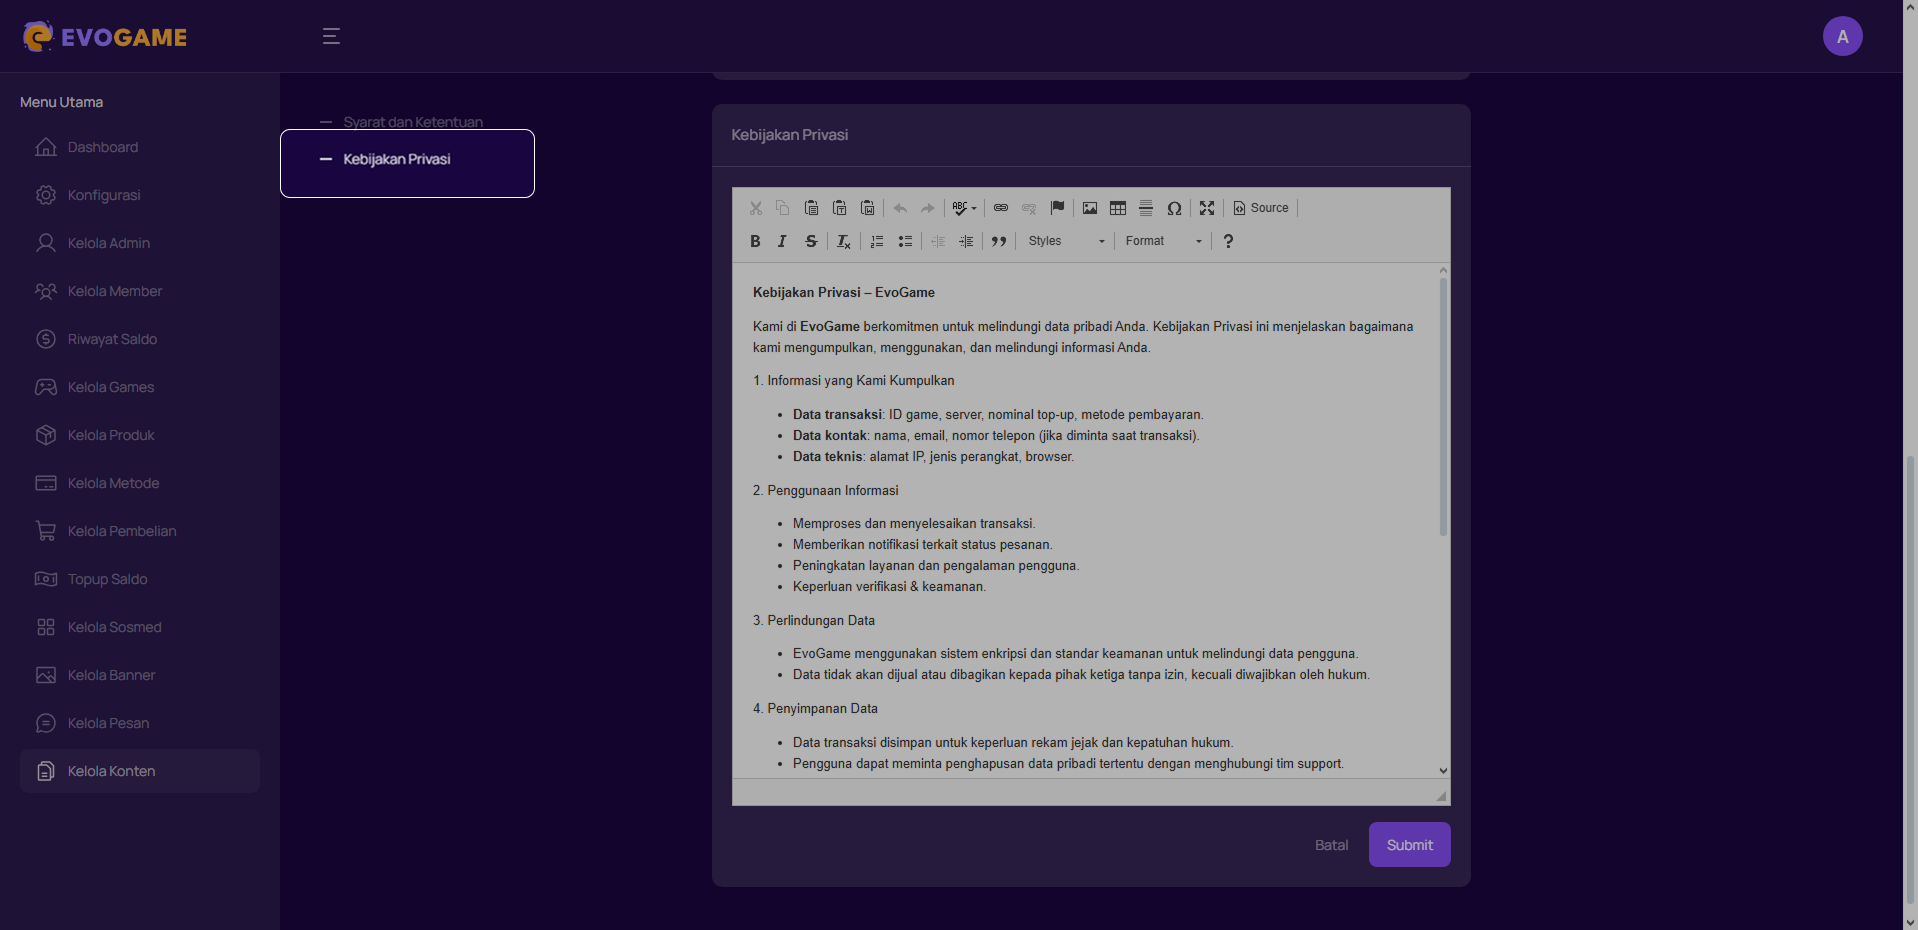1918x930 pixels.
Task: Increase indent in the editor
Action: point(966,241)
